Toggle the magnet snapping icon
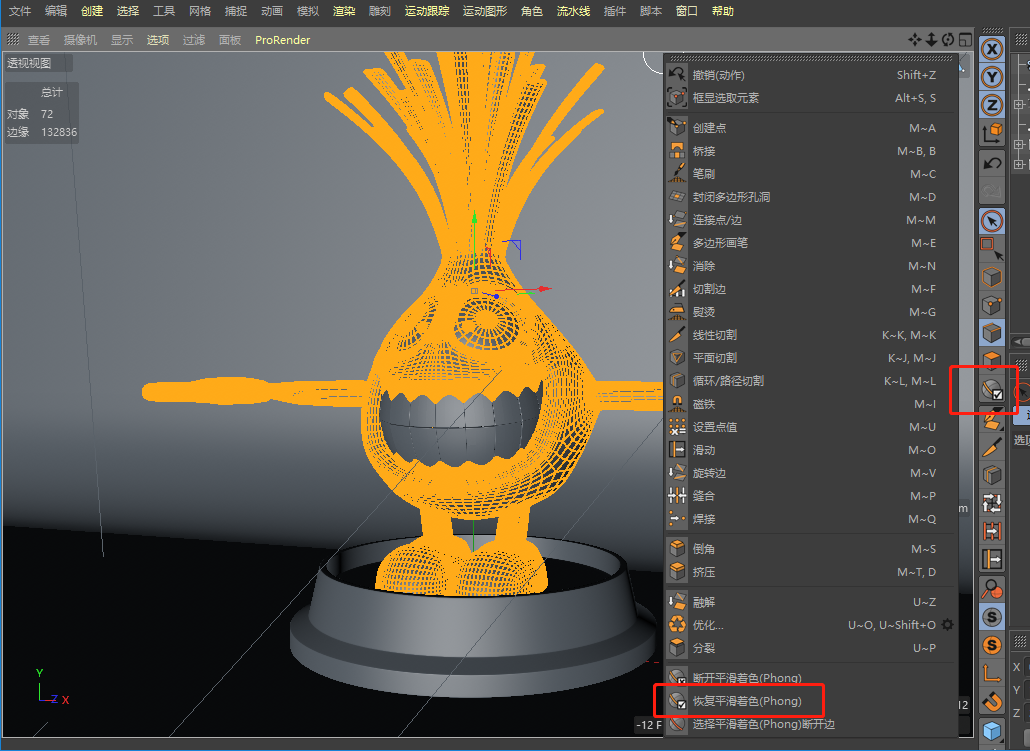1030x751 pixels. [x=992, y=702]
